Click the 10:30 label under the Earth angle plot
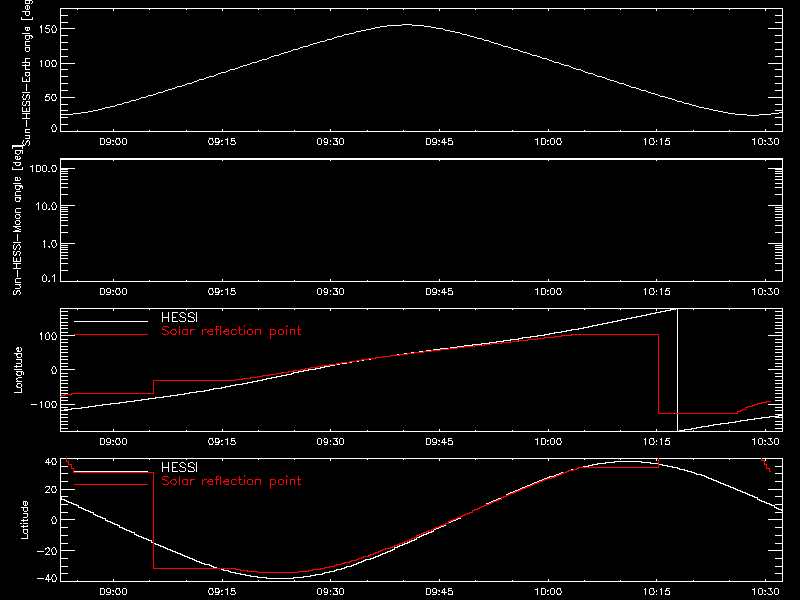Image resolution: width=800 pixels, height=600 pixels. 765,142
